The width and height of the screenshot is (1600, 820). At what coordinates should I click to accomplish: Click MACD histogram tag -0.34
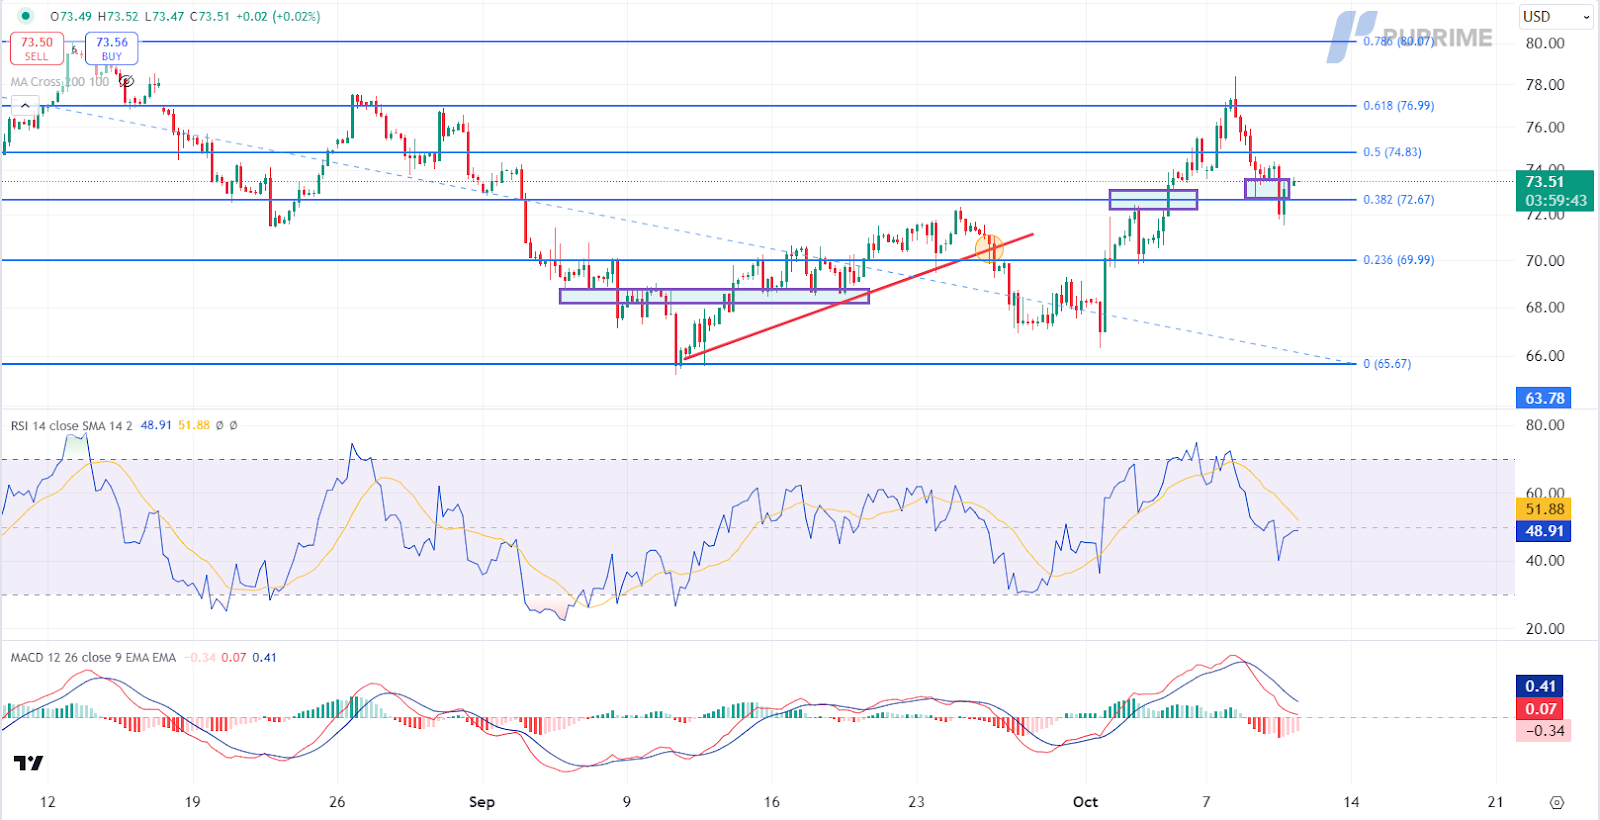point(1544,731)
